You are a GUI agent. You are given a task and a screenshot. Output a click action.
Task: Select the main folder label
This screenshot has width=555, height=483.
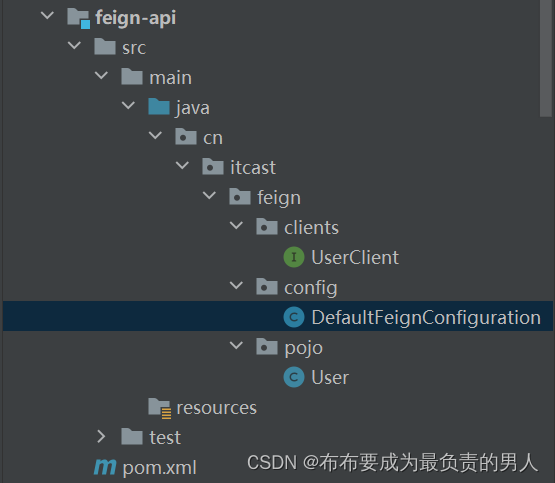[x=171, y=78]
